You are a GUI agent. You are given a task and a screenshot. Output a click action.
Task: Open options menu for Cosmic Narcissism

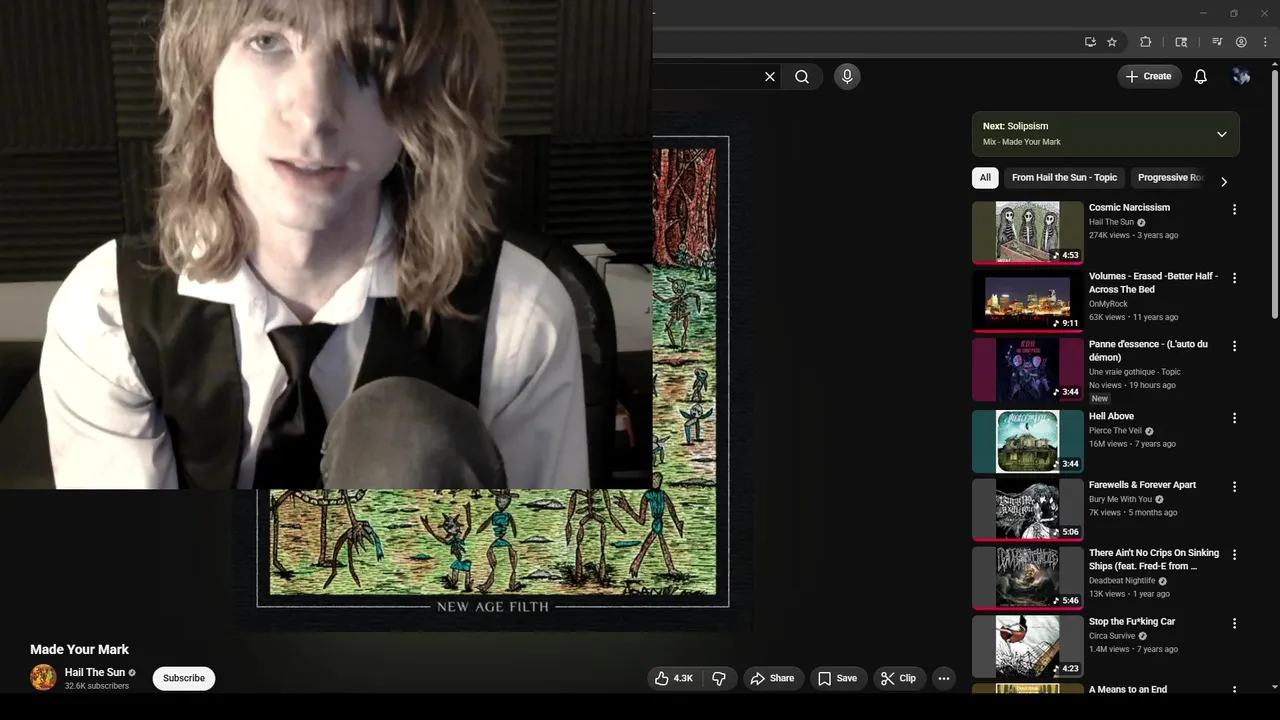[x=1234, y=210]
